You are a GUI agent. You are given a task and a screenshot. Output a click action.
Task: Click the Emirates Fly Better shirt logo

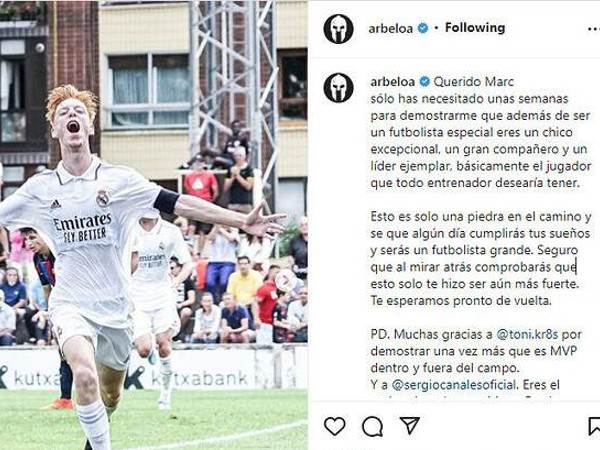point(83,227)
